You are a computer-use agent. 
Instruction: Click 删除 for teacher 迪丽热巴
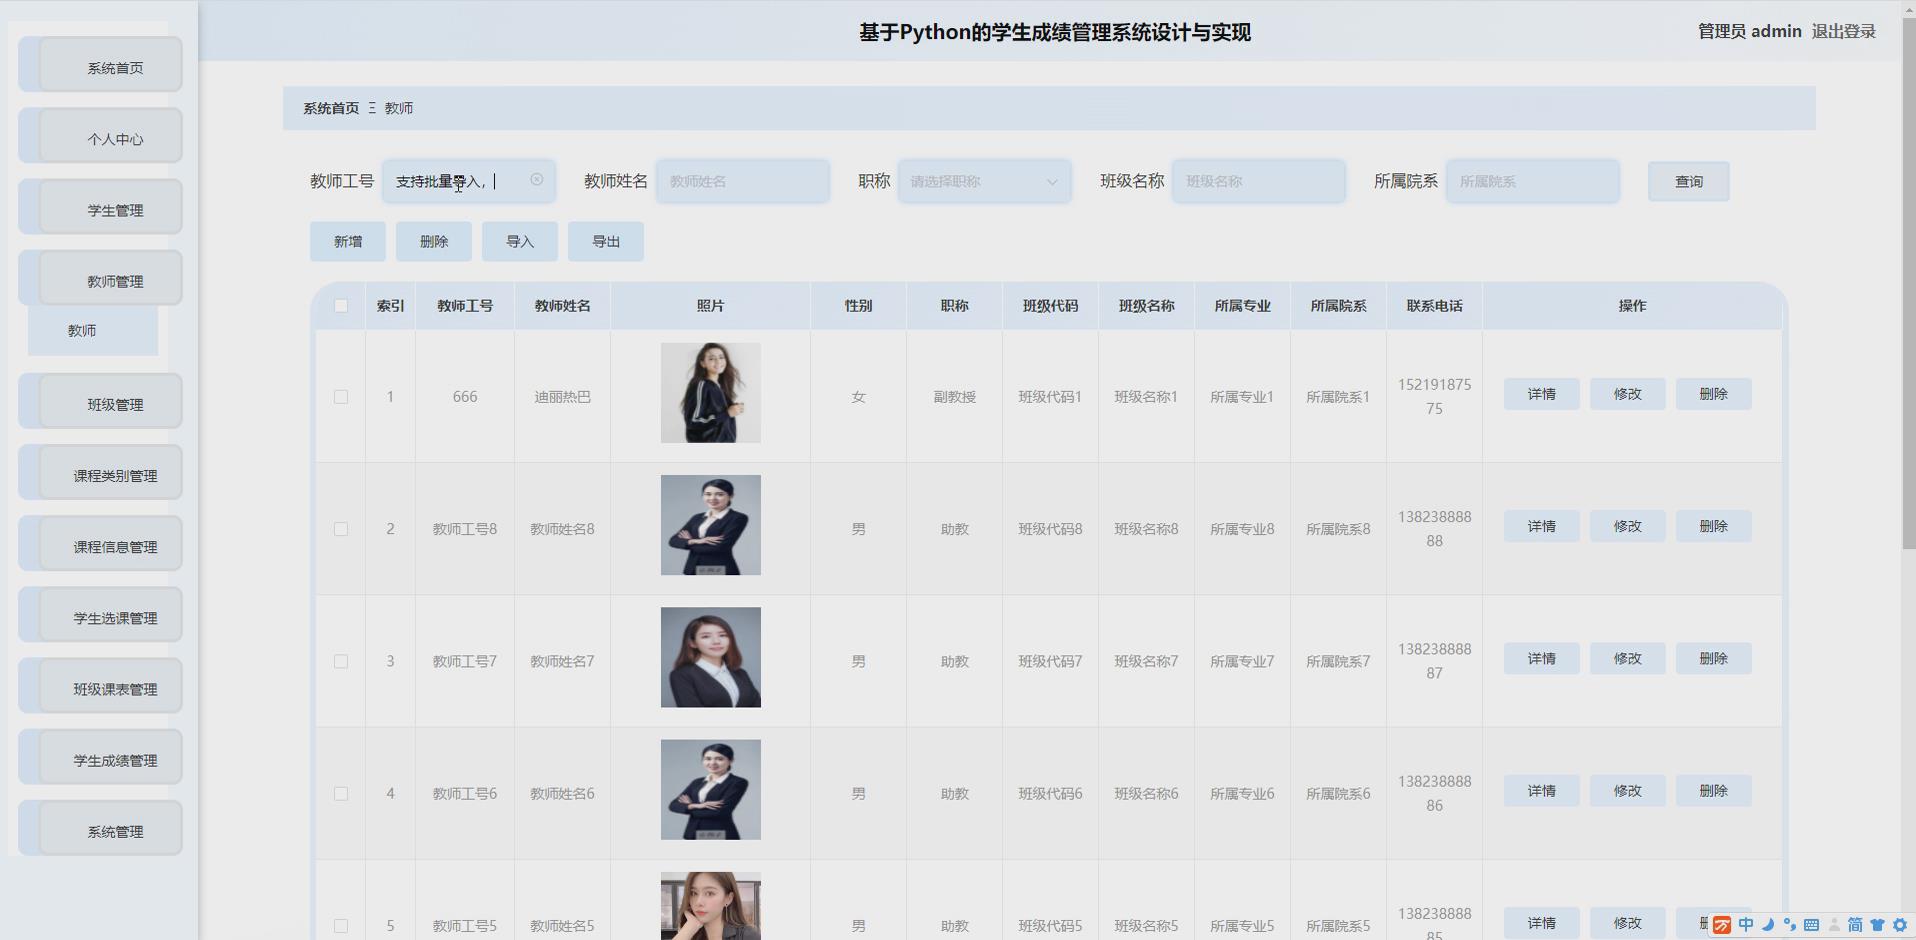tap(1713, 394)
